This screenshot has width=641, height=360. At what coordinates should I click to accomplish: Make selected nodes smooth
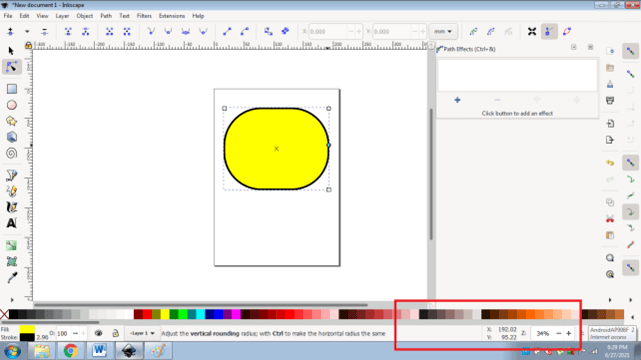[168, 31]
